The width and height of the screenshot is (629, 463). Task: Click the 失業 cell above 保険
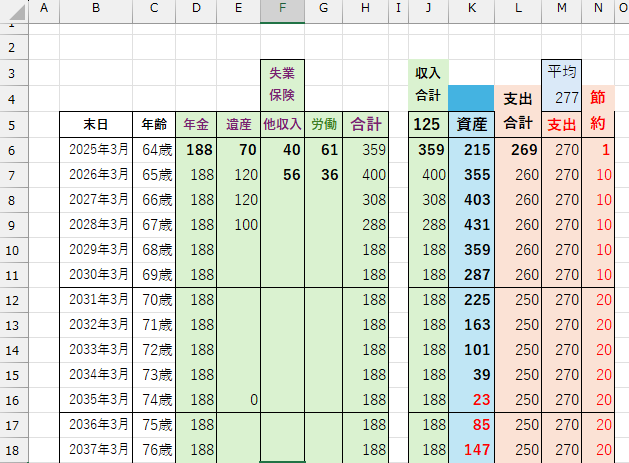click(x=282, y=73)
